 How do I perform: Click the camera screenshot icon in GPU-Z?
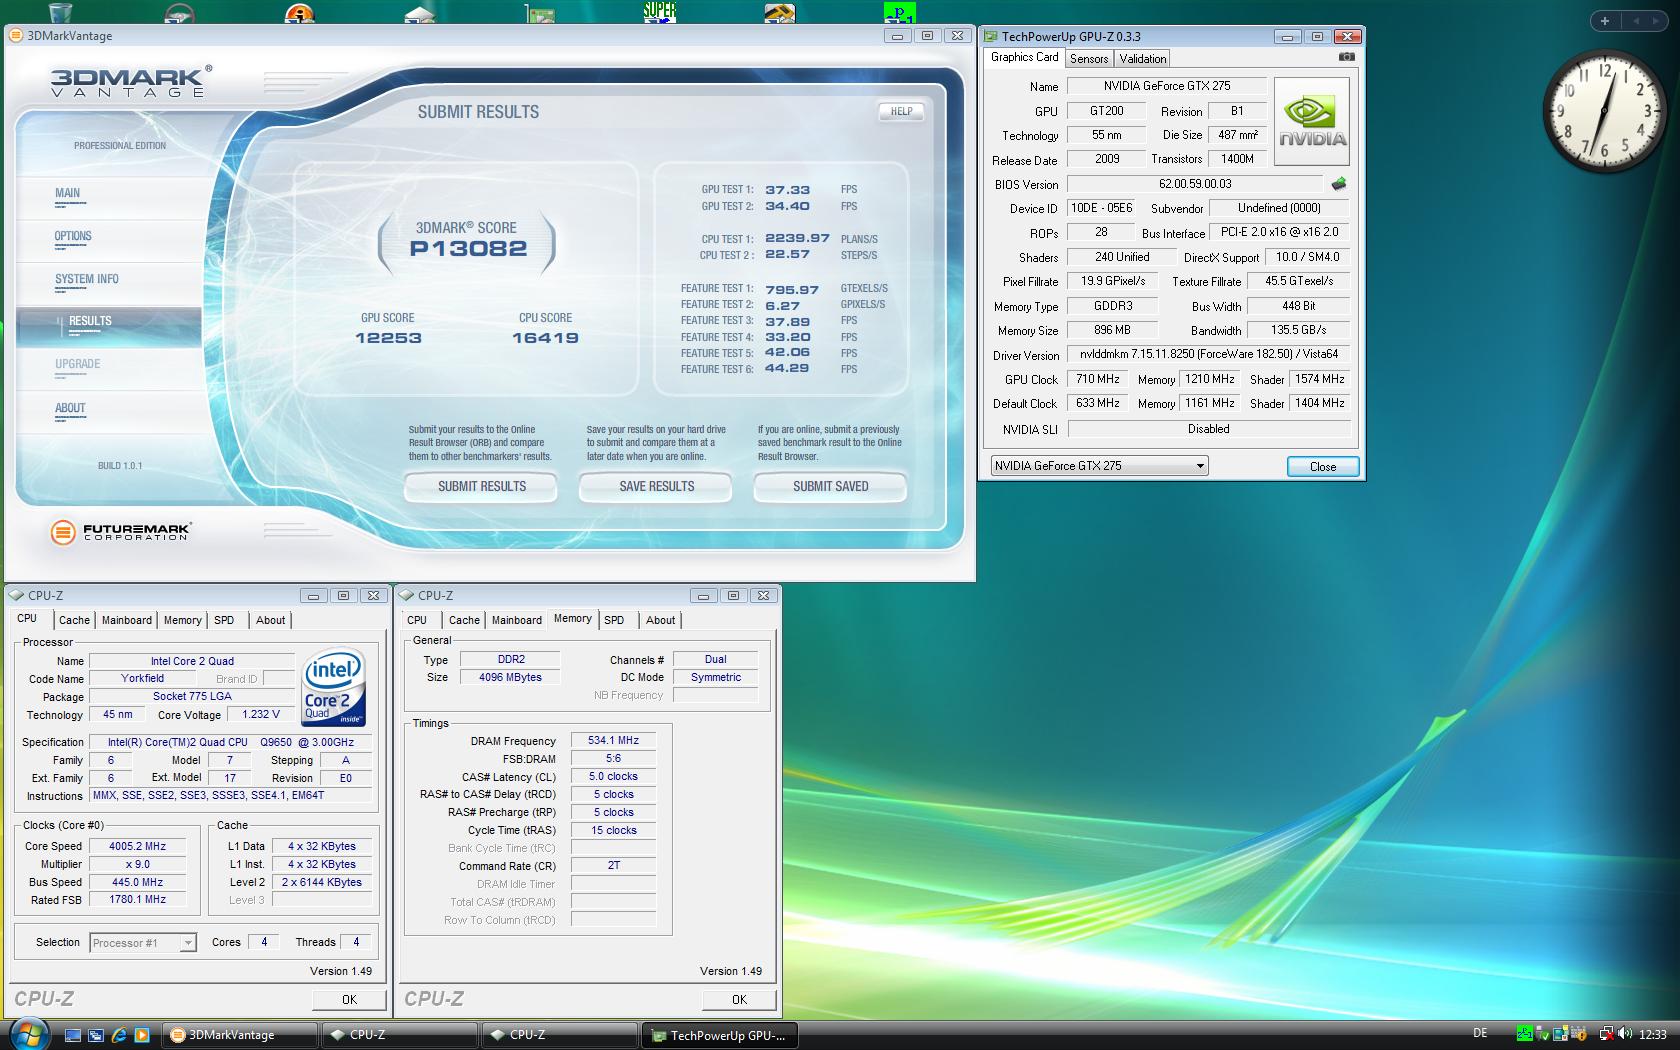[x=1346, y=57]
